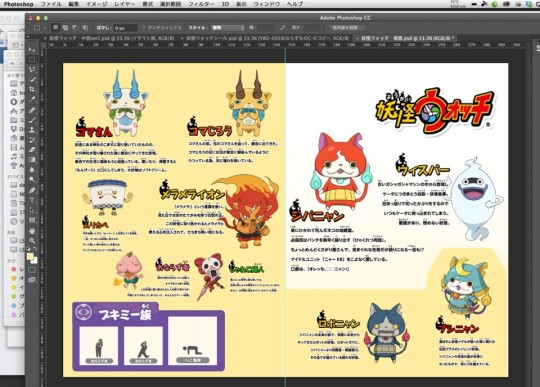Open the background color picker
This screenshot has width=540, height=387.
tap(34, 260)
